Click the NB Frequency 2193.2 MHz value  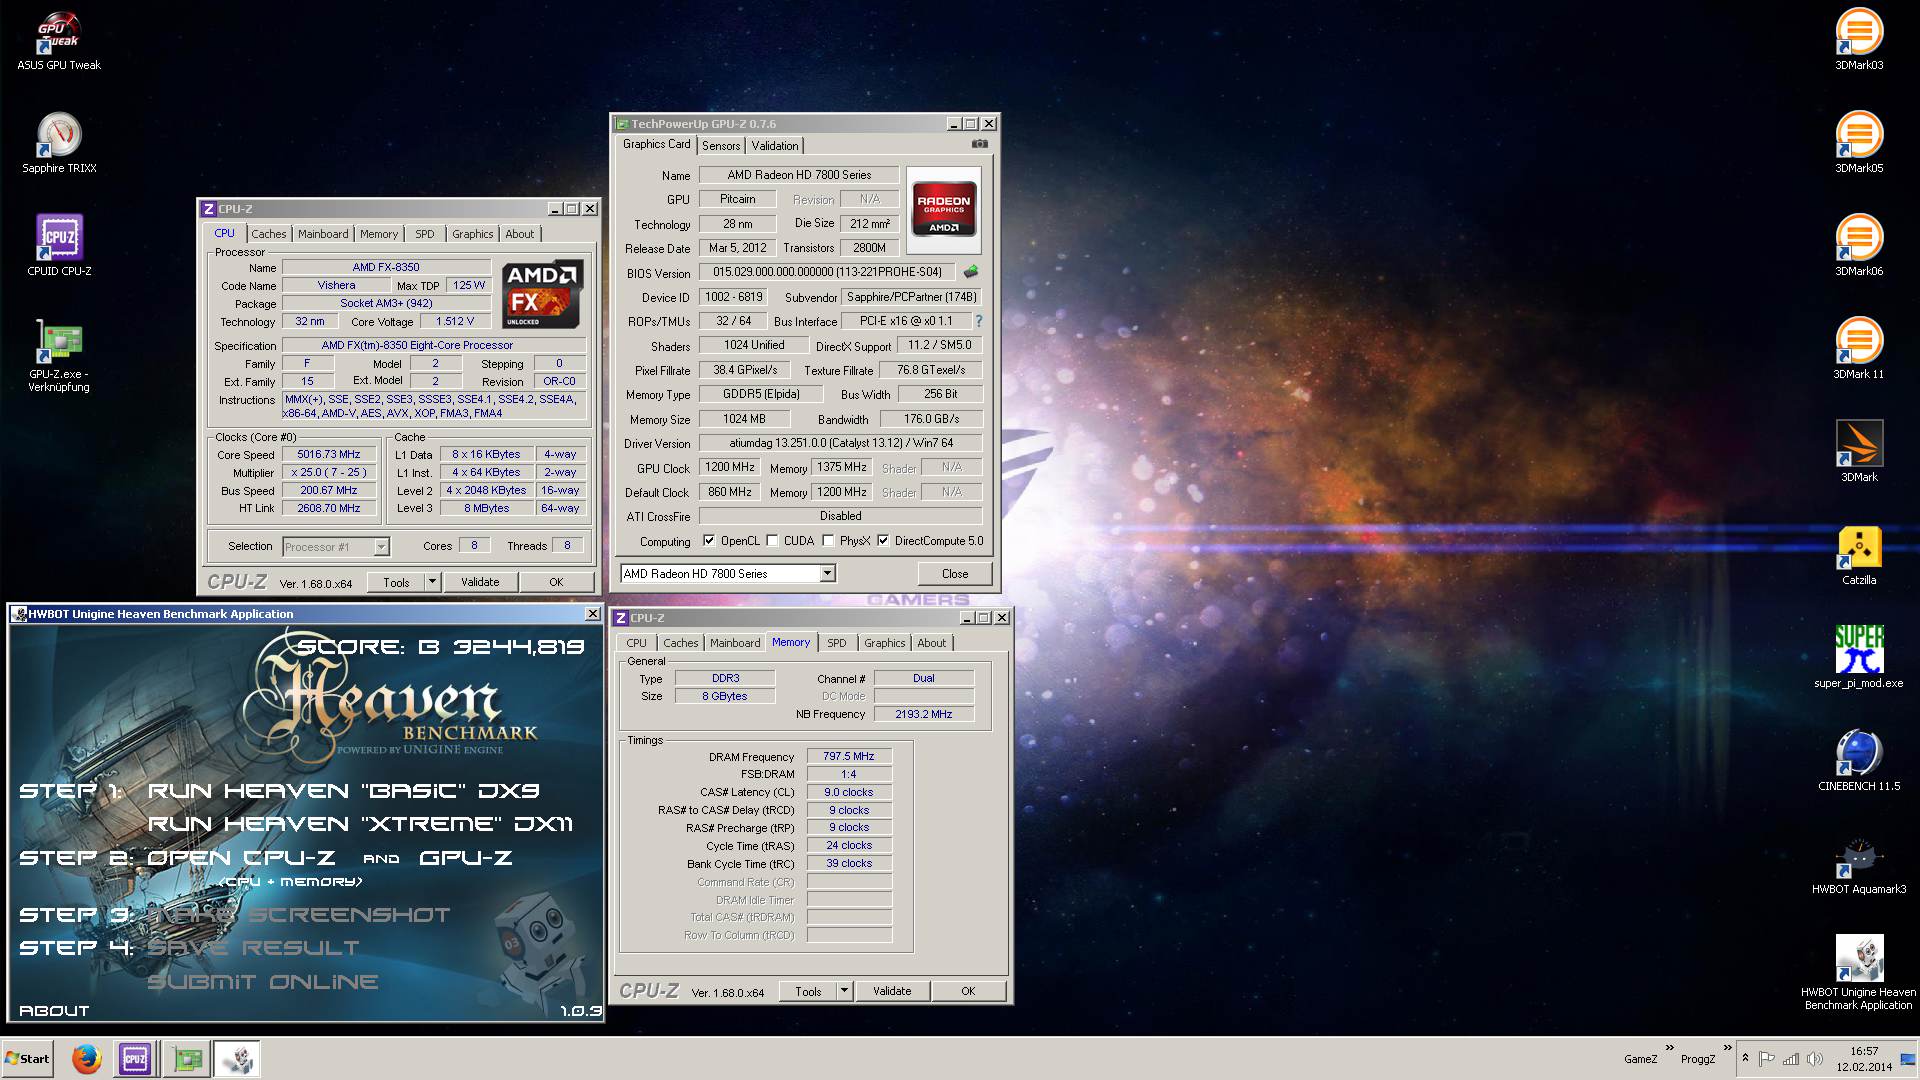point(923,714)
